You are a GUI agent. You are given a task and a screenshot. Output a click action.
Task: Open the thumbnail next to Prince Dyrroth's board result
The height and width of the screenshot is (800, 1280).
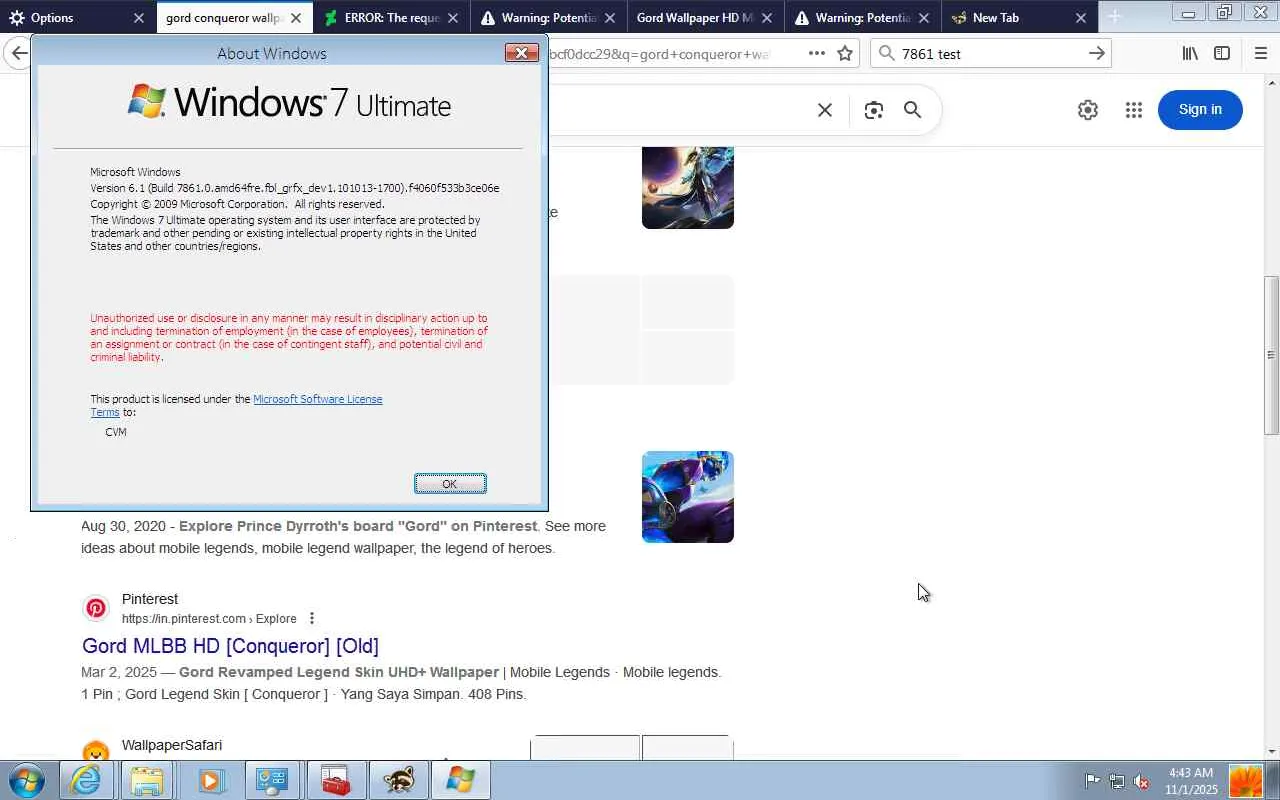coord(688,497)
